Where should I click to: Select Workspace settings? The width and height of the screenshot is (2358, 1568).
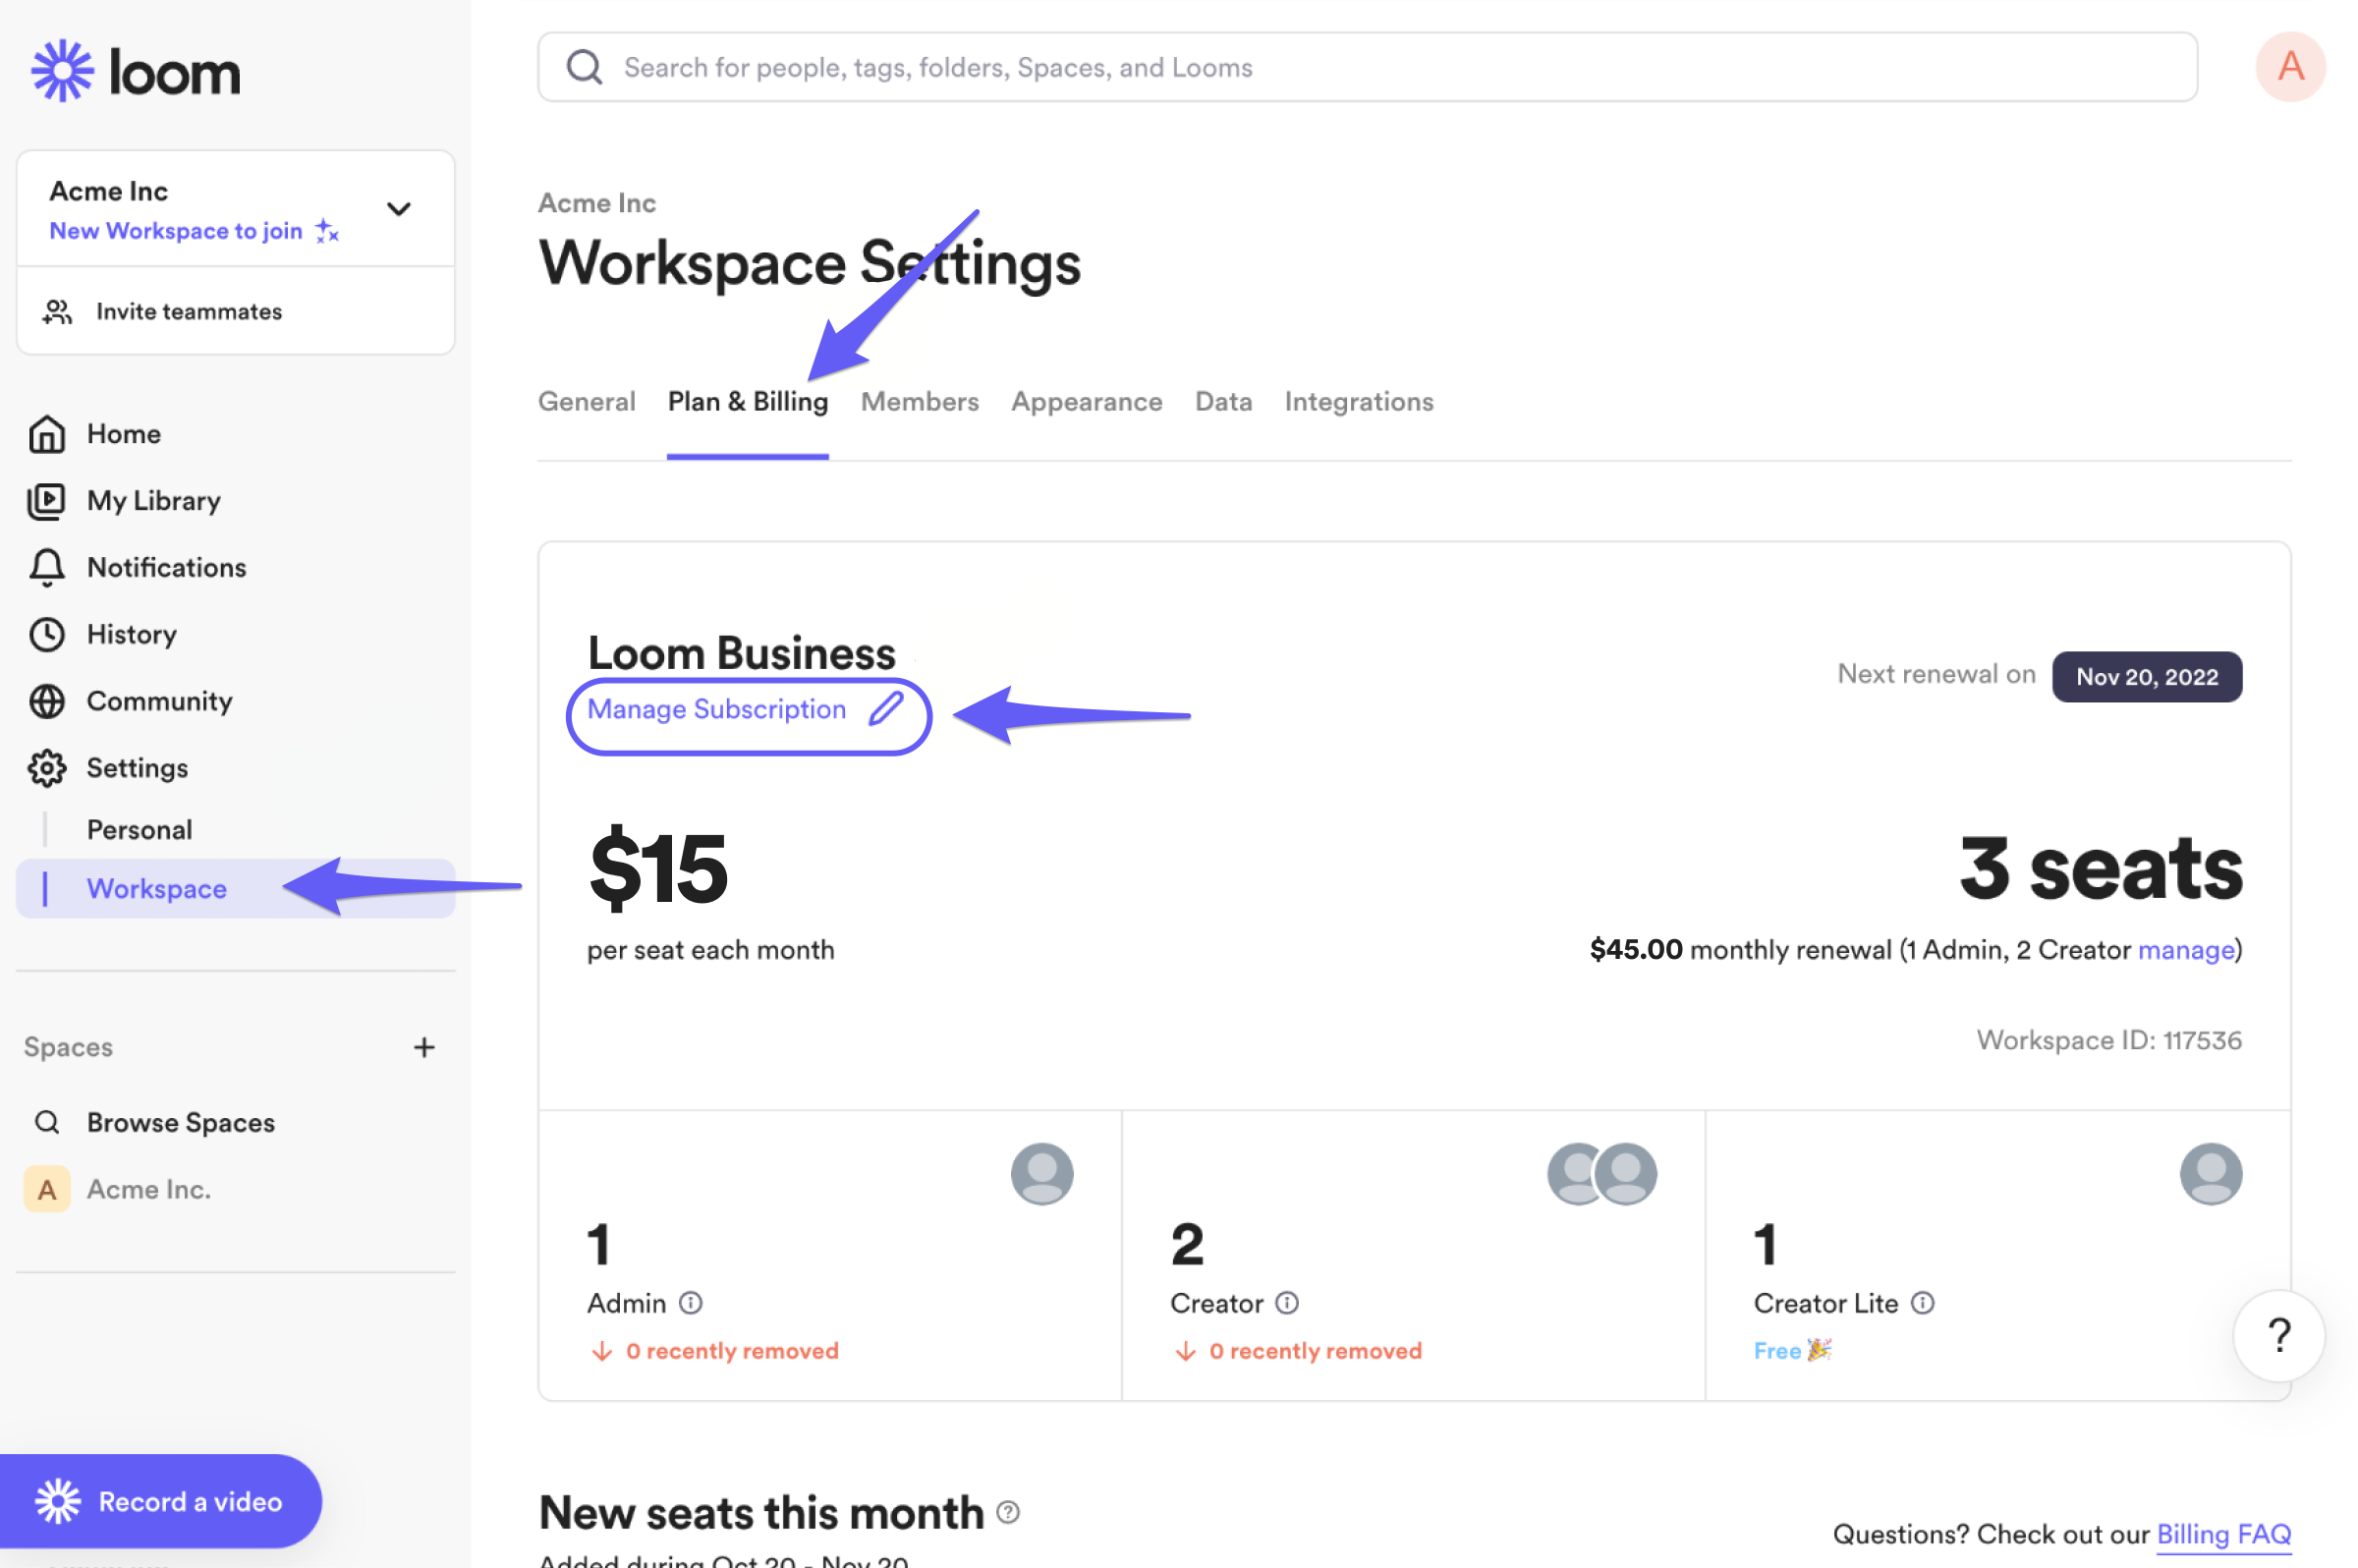pos(236,888)
